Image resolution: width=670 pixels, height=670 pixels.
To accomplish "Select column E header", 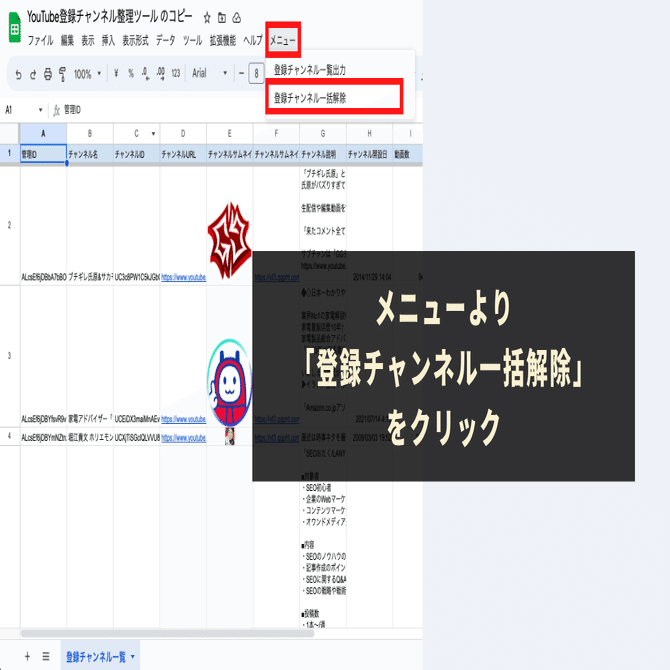I will [x=229, y=134].
